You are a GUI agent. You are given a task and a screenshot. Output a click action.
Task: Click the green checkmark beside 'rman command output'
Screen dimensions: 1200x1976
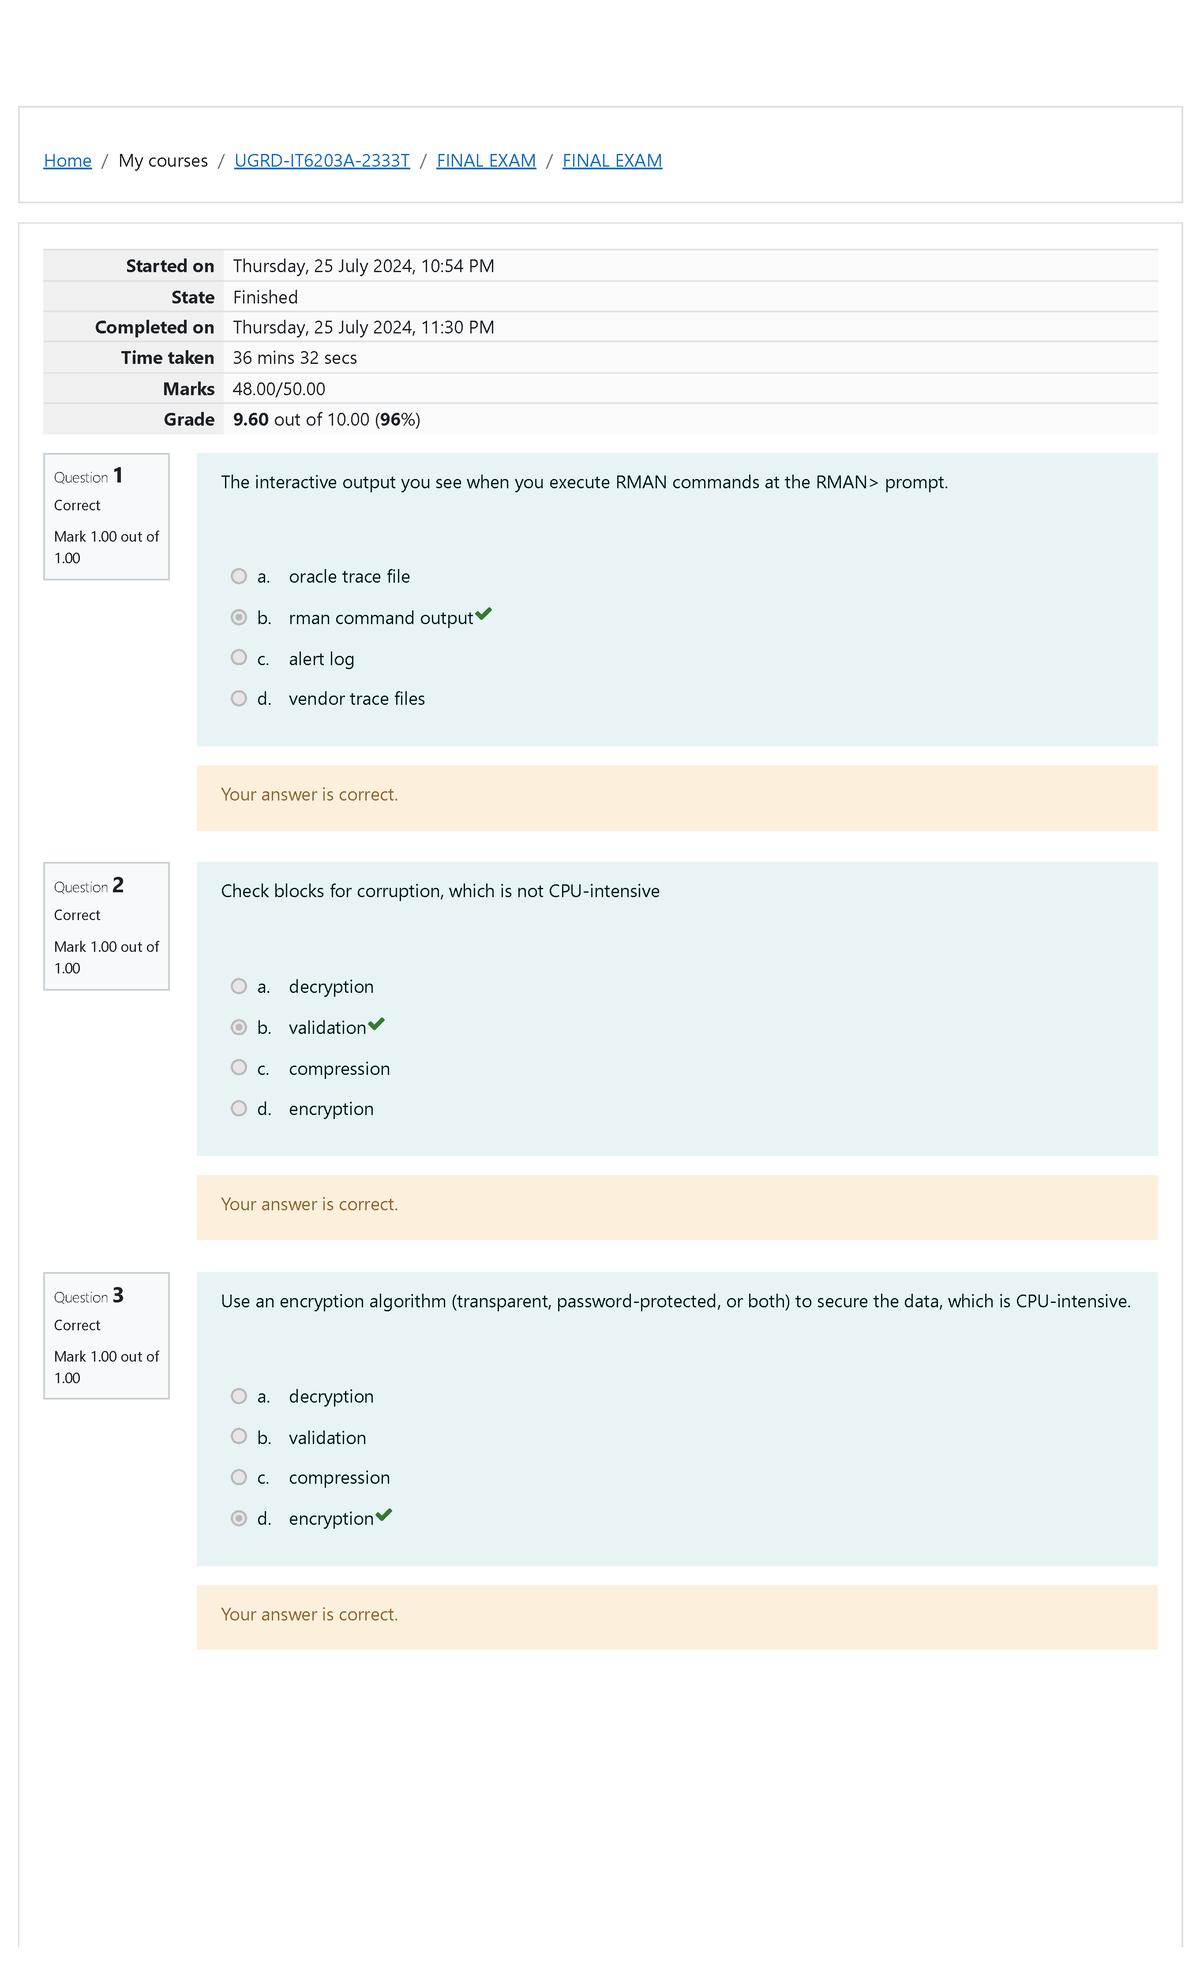pyautogui.click(x=484, y=613)
